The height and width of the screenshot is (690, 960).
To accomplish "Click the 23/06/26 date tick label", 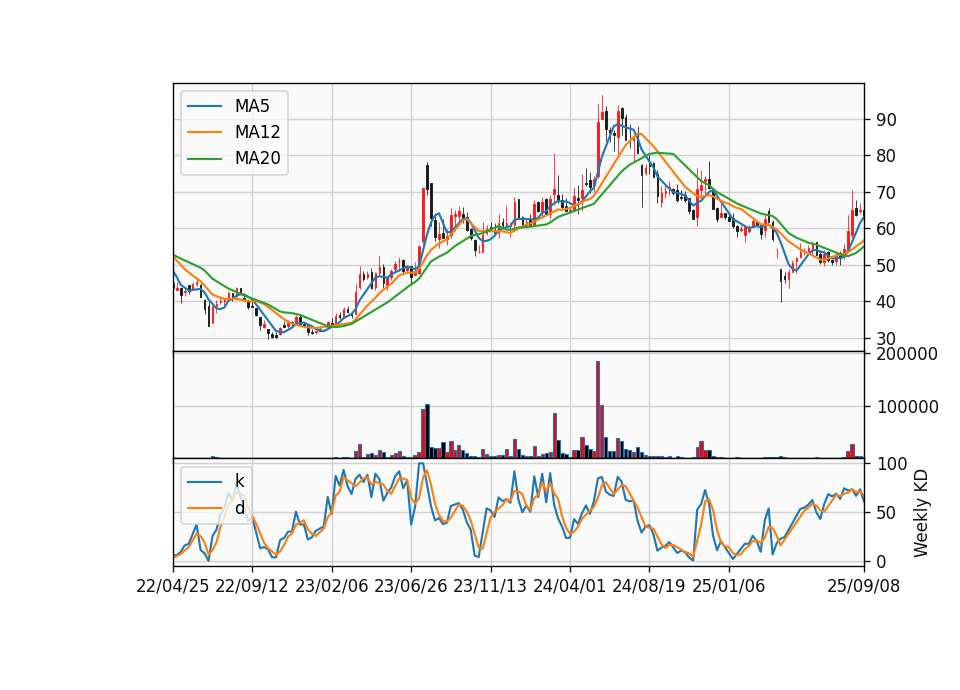I will click(x=411, y=586).
